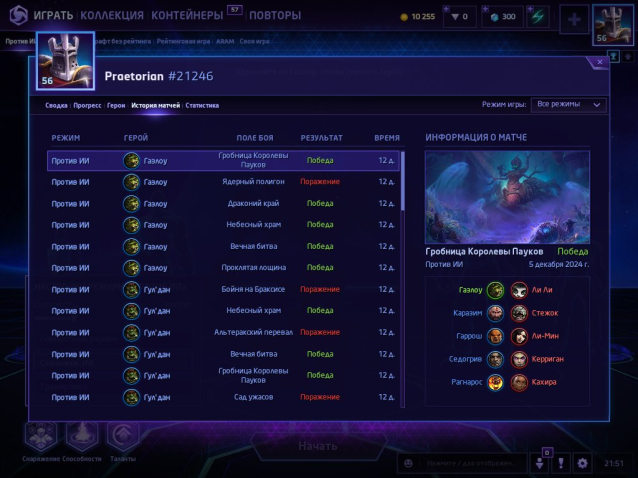638x478 pixels.
Task: Click the exclamation notification icon
Action: (x=561, y=463)
